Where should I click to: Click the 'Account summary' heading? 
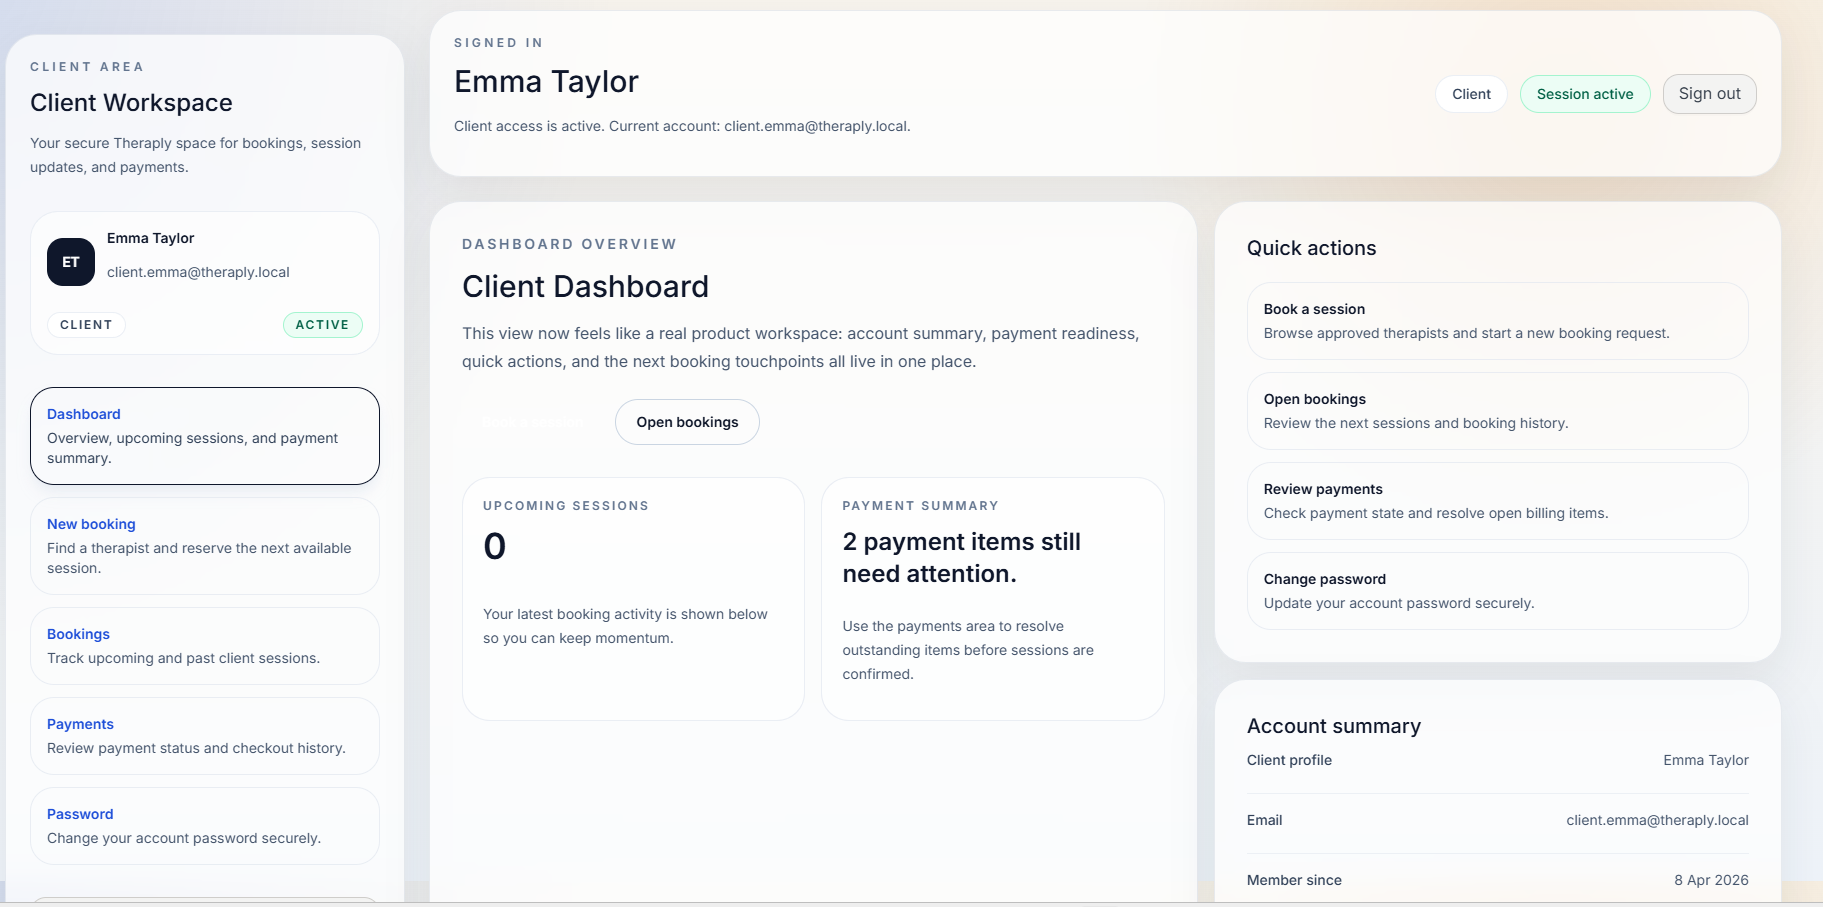pos(1333,726)
